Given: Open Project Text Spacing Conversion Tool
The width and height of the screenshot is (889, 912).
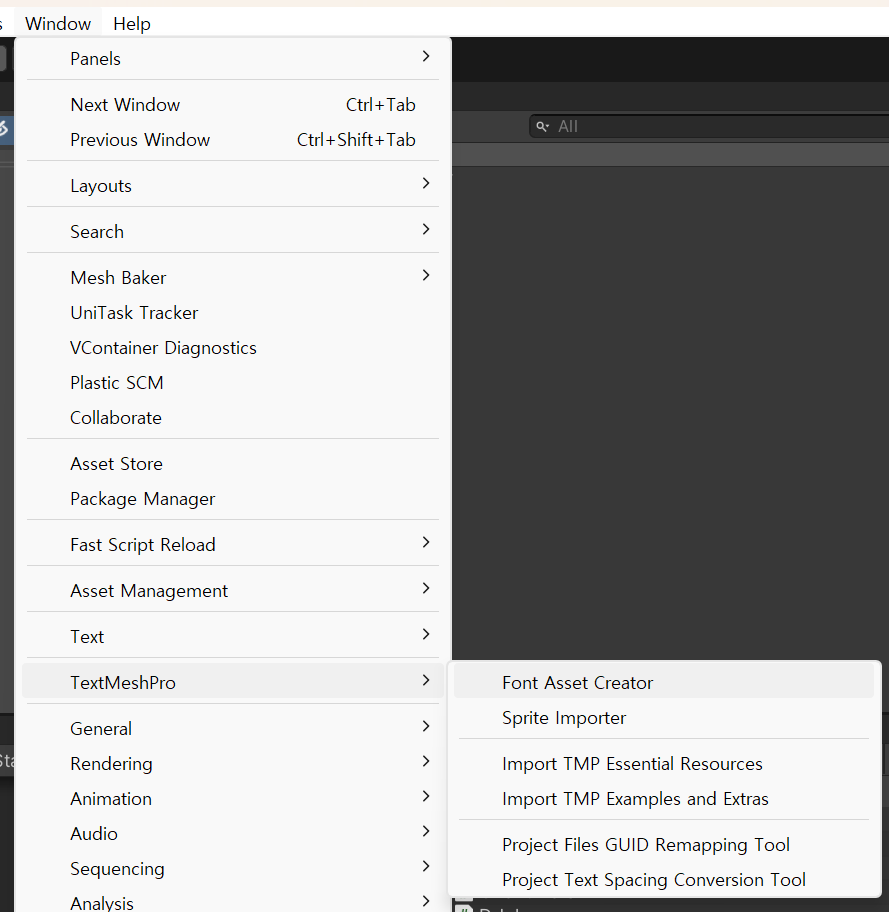Looking at the screenshot, I should (x=664, y=879).
